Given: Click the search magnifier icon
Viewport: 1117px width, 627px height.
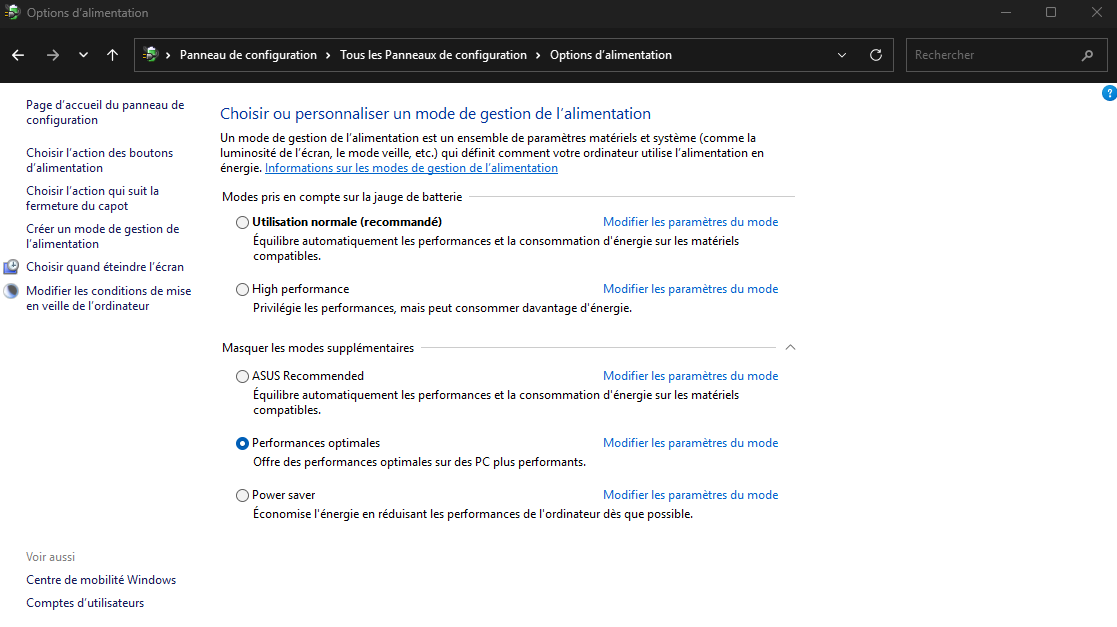Looking at the screenshot, I should click(1088, 55).
